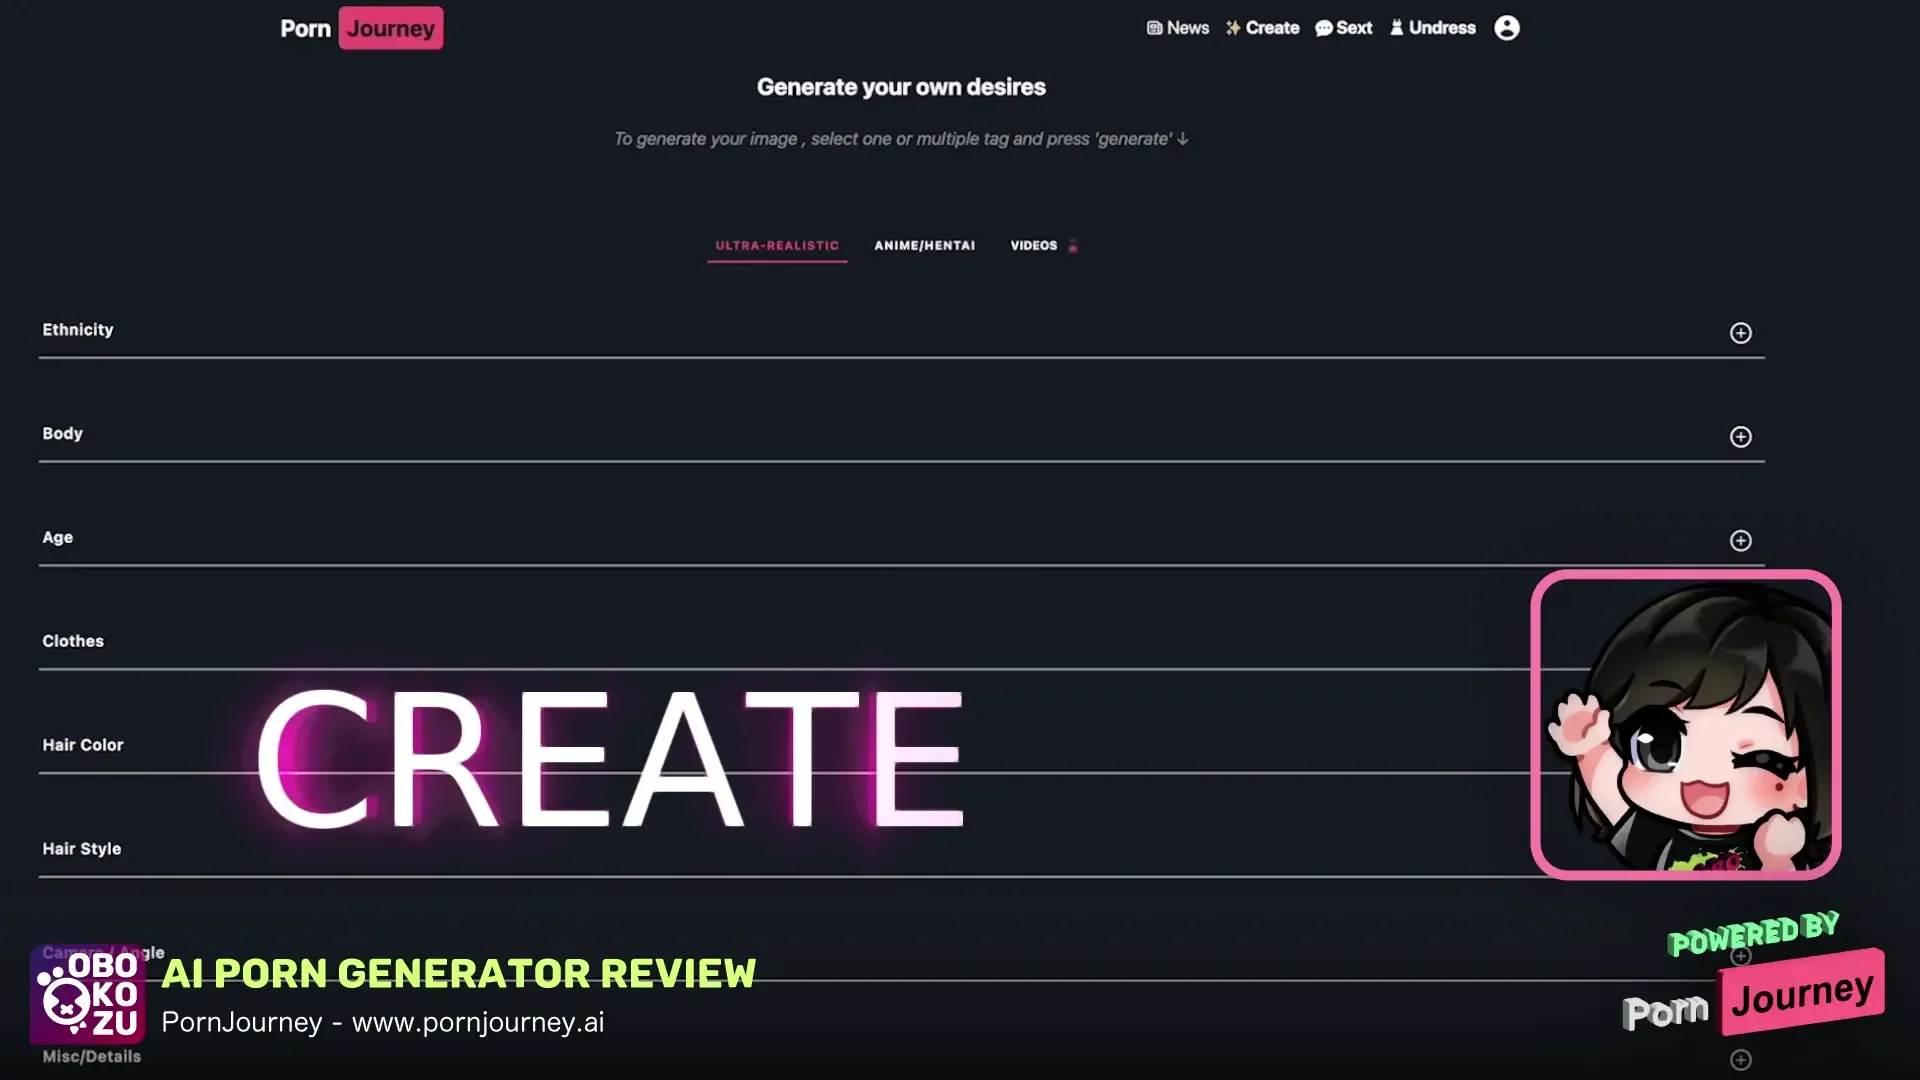Select the Ultra-Realistic tab
The height and width of the screenshot is (1080, 1920).
pyautogui.click(x=777, y=246)
